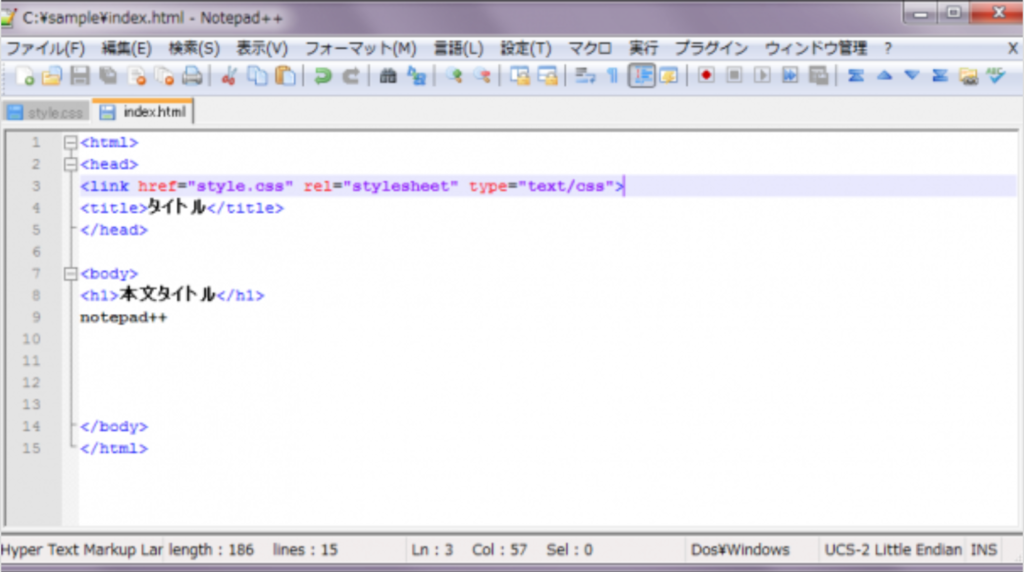This screenshot has height=572, width=1024.
Task: Cut selection with the scissors icon
Action: point(229,76)
